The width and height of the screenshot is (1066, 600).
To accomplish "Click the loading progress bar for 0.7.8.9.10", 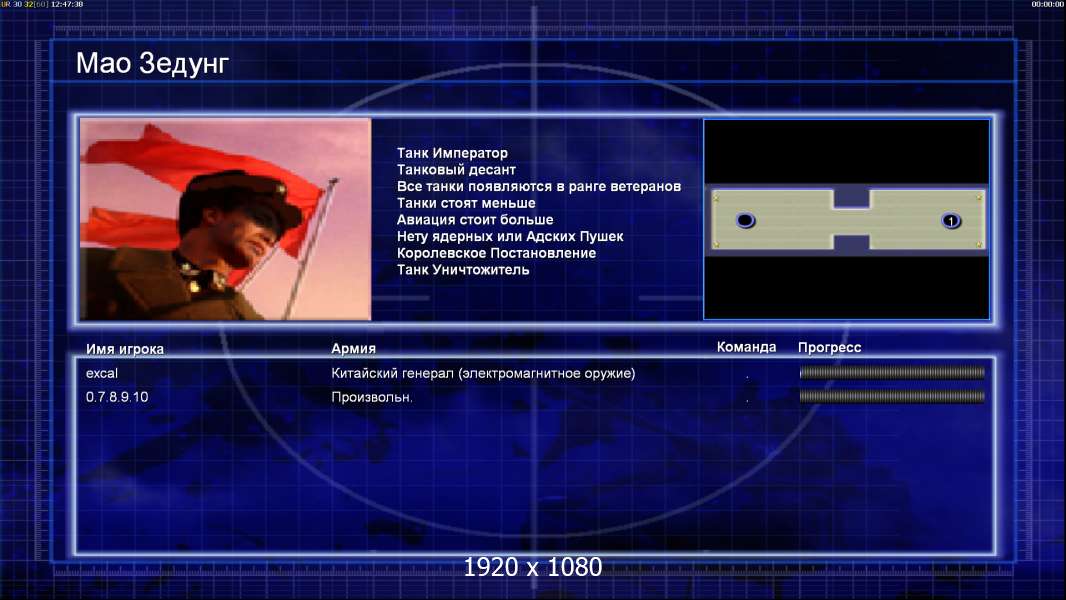I will click(892, 396).
